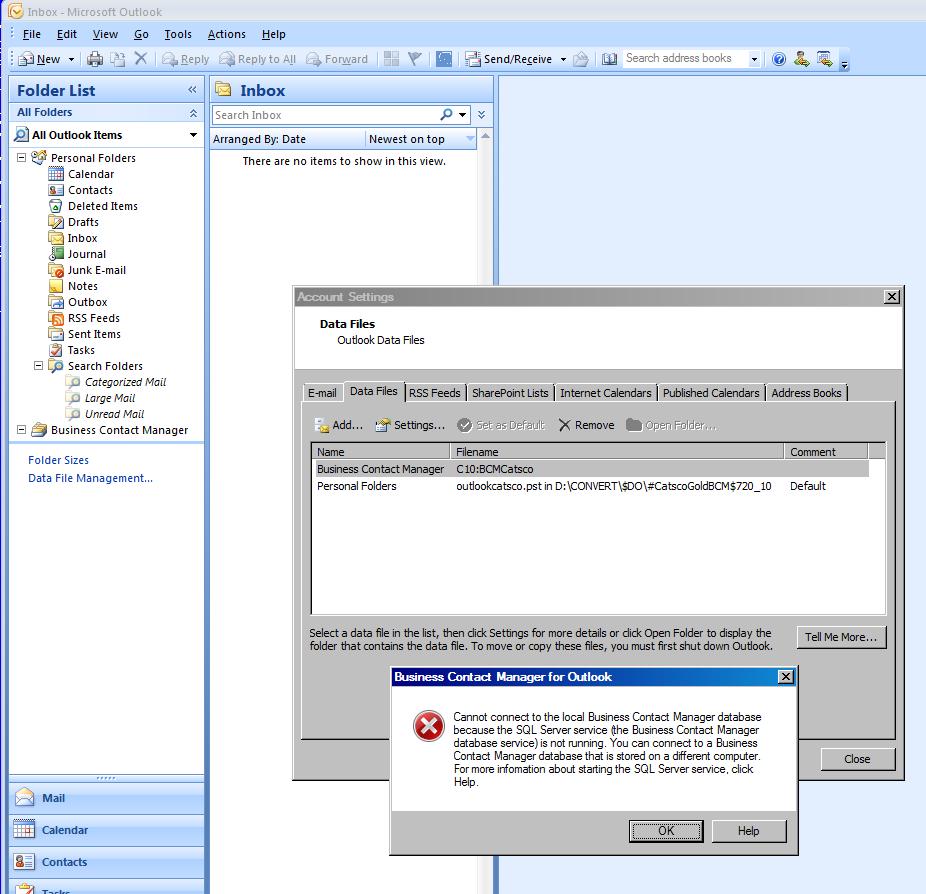The image size is (926, 894).
Task: Click the Add data file icon button
Action: click(338, 425)
